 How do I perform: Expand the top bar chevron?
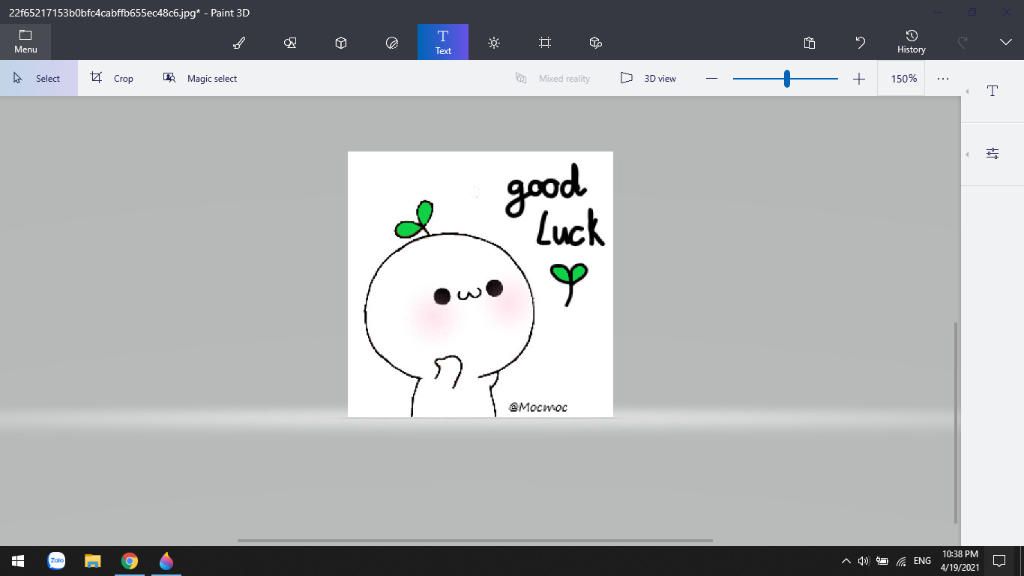coord(1006,42)
